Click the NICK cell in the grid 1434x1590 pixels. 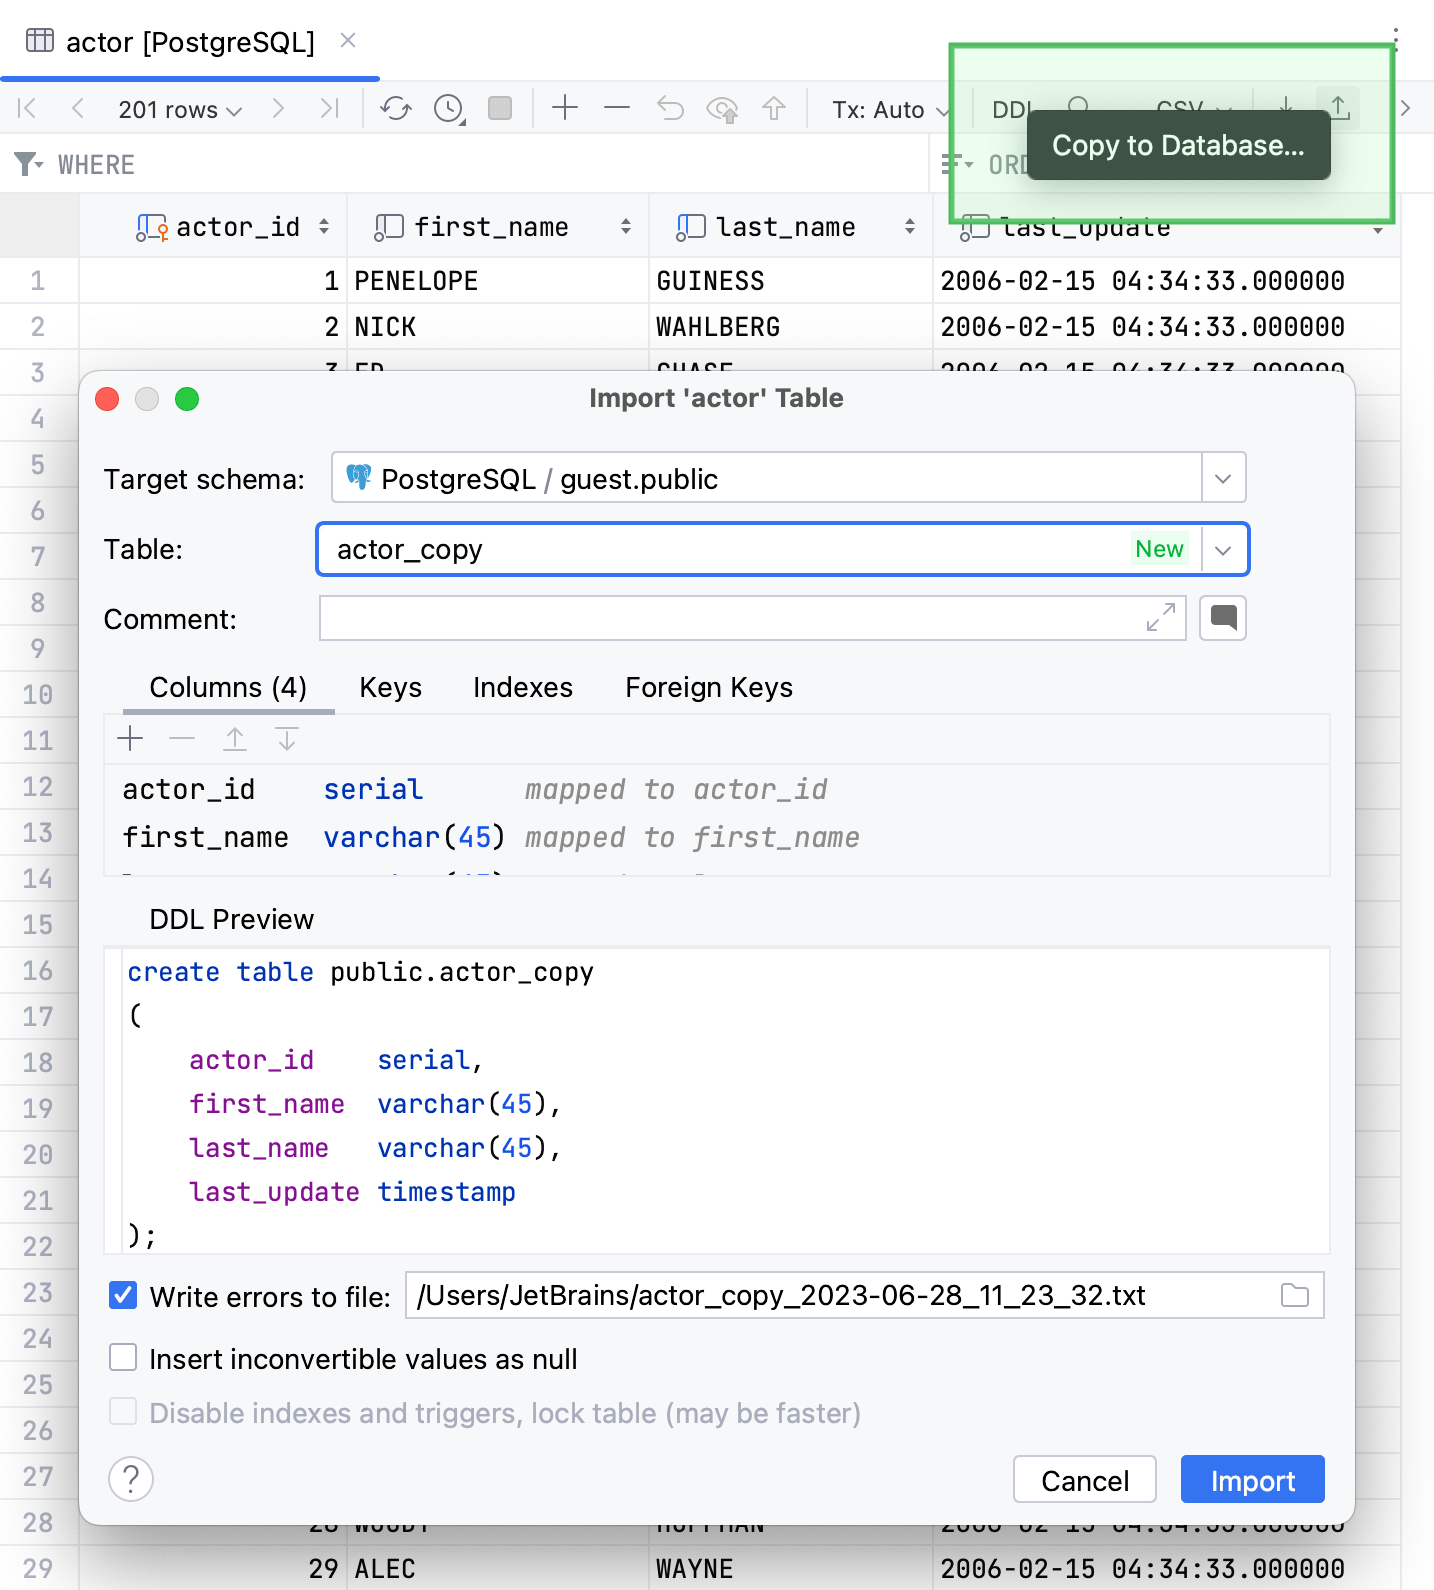[497, 327]
